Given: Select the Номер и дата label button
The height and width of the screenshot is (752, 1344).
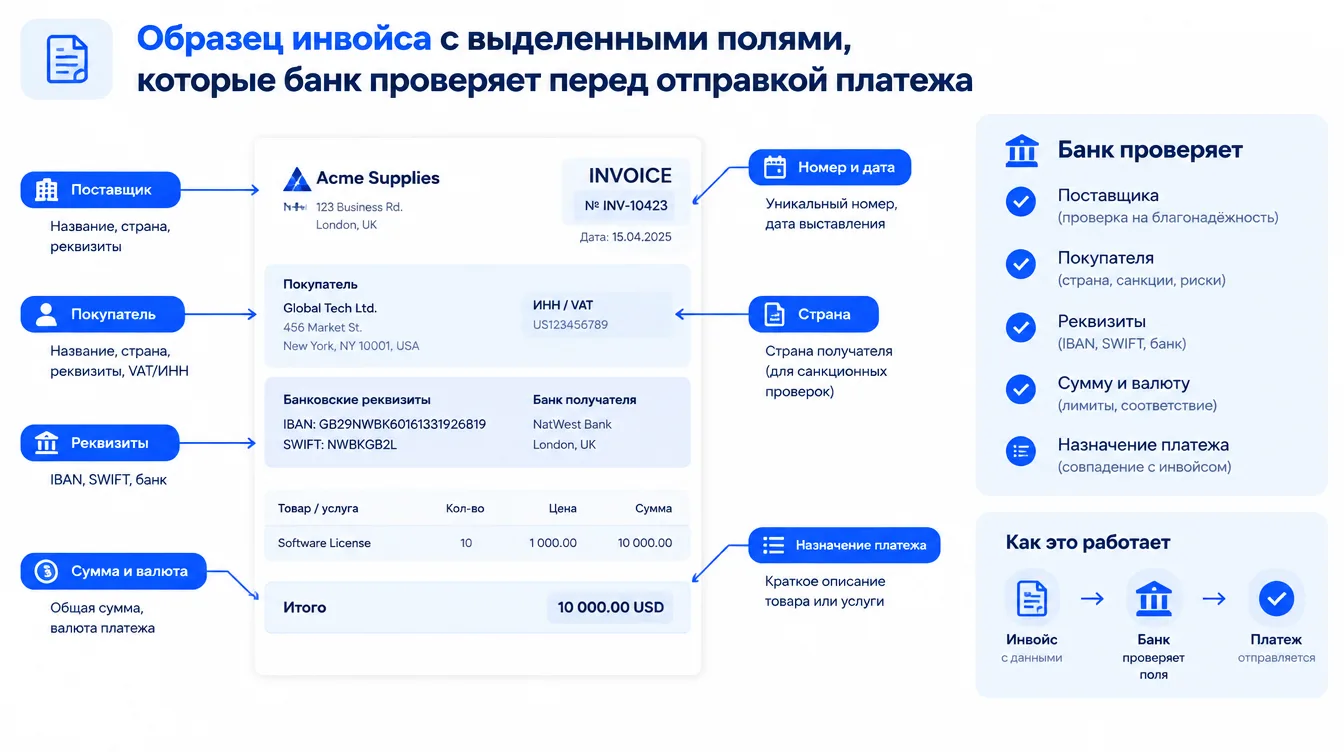Looking at the screenshot, I should [x=830, y=167].
